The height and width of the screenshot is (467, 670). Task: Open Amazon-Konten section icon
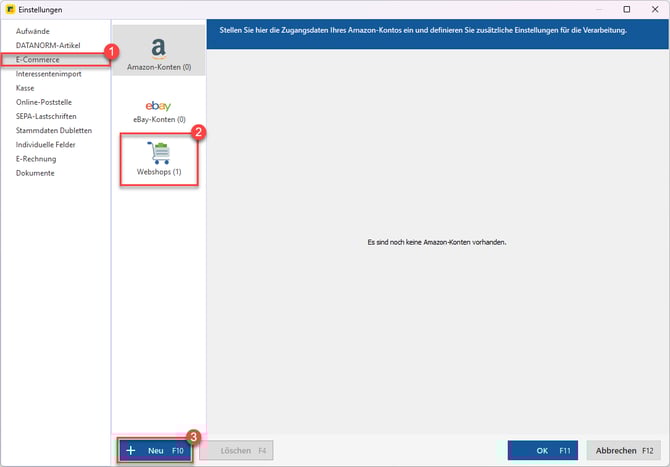tap(158, 48)
